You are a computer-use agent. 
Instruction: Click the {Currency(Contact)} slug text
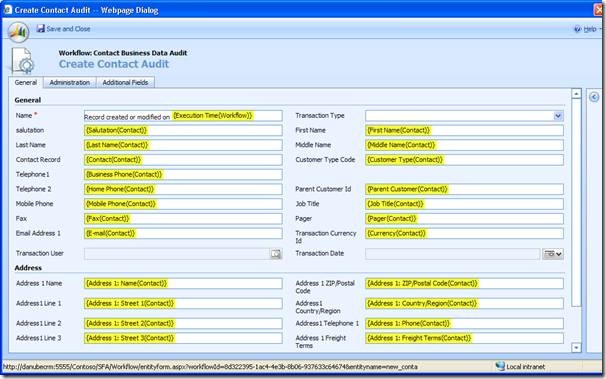396,233
